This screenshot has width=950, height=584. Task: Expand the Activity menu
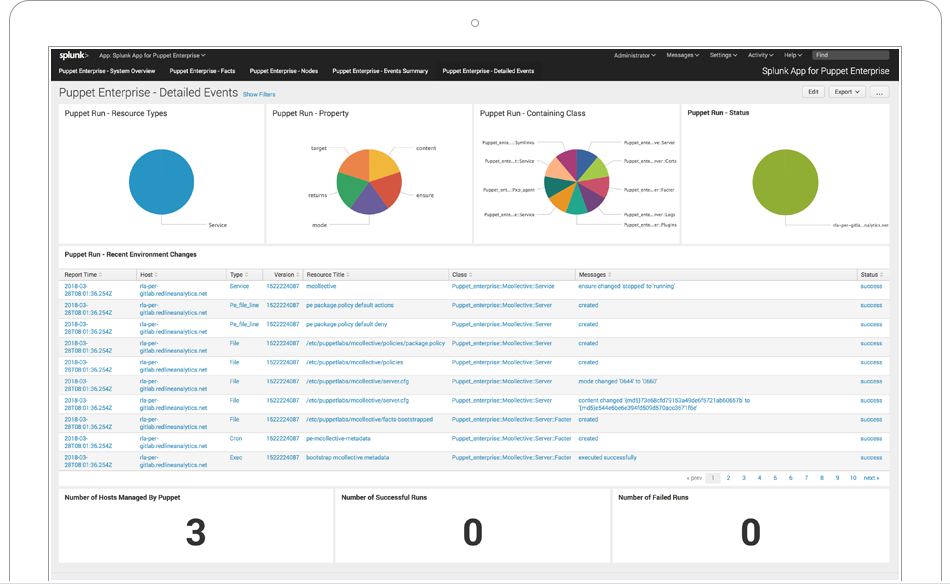760,55
